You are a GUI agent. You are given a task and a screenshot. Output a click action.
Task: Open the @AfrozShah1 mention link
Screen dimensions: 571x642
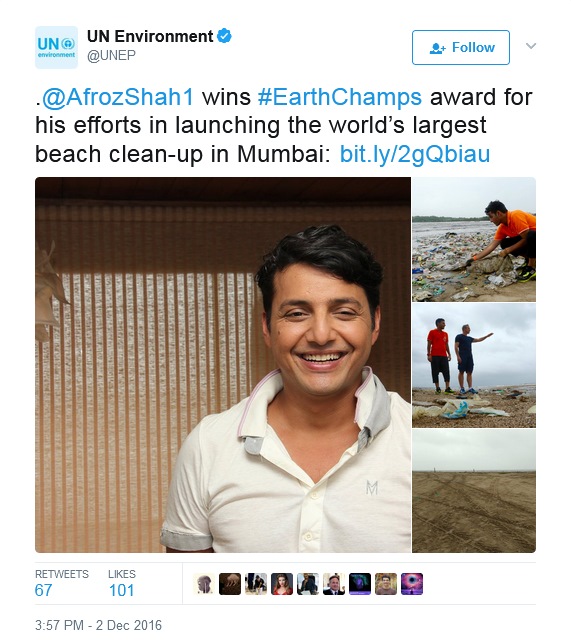point(117,97)
